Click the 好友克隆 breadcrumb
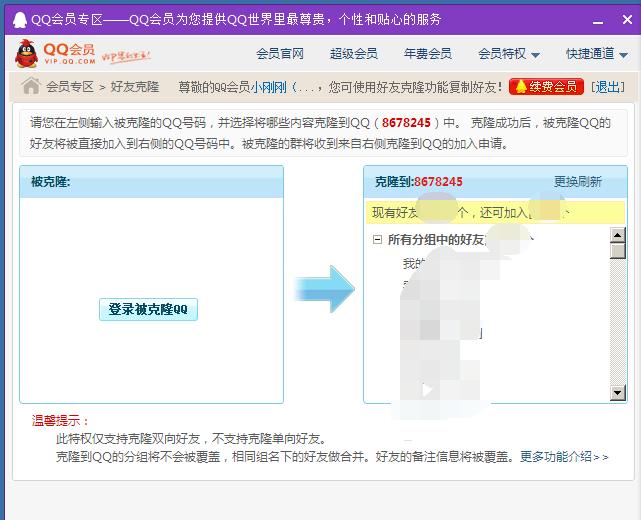 (135, 87)
